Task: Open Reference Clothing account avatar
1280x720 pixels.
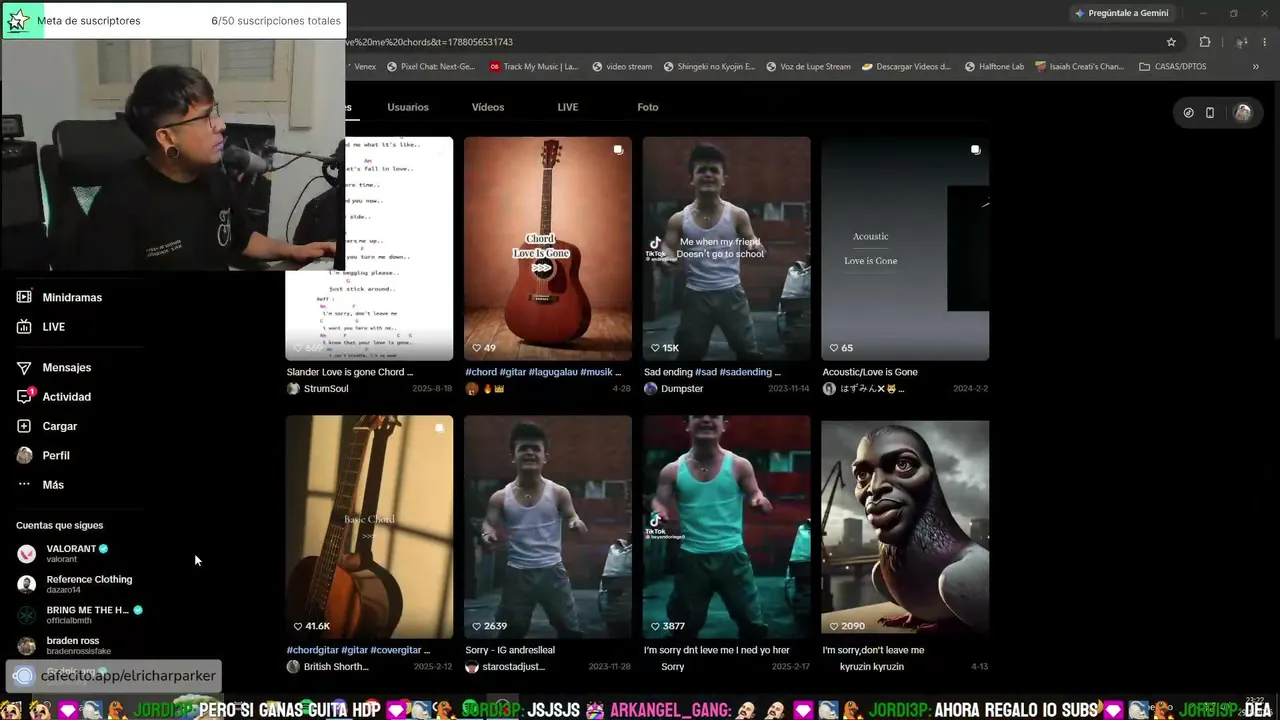Action: coord(27,584)
